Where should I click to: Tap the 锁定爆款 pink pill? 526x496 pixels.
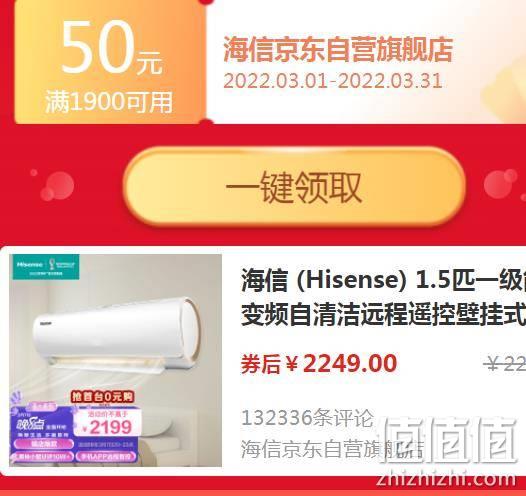pyautogui.click(x=43, y=444)
